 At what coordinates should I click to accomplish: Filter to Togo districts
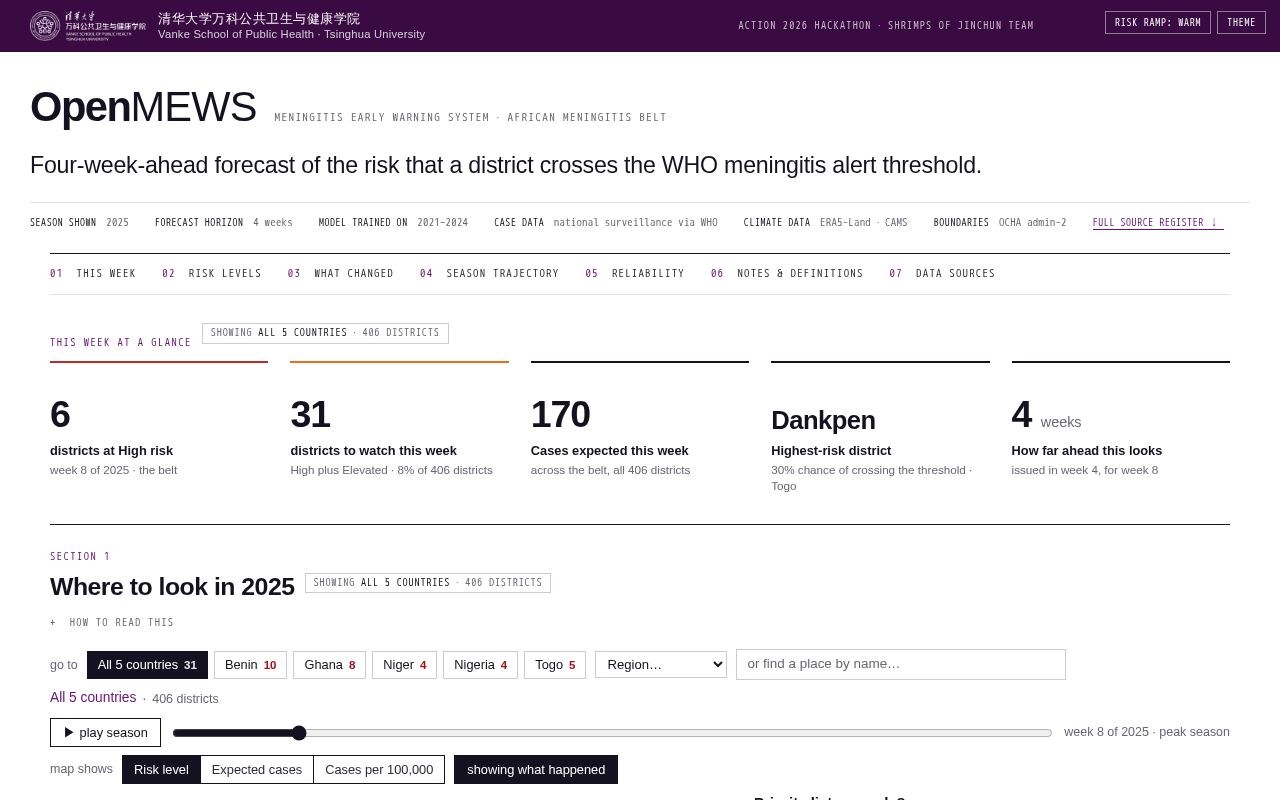click(555, 665)
